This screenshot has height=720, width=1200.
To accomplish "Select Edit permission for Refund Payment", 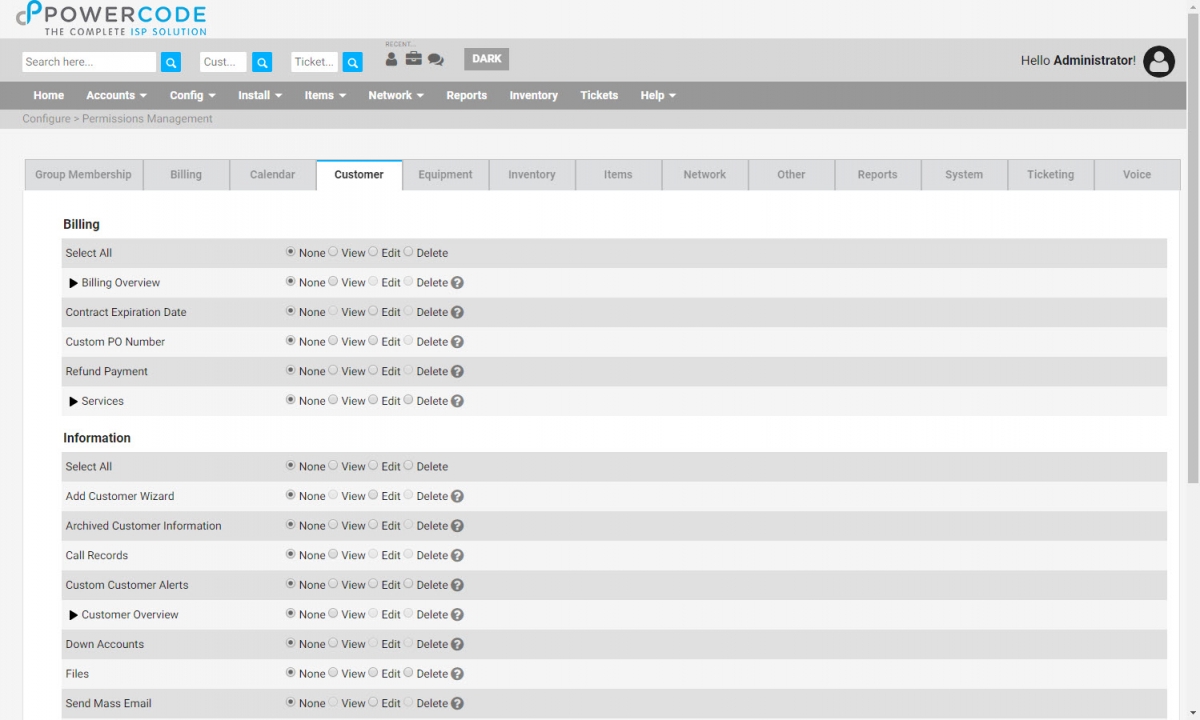I will pos(375,371).
